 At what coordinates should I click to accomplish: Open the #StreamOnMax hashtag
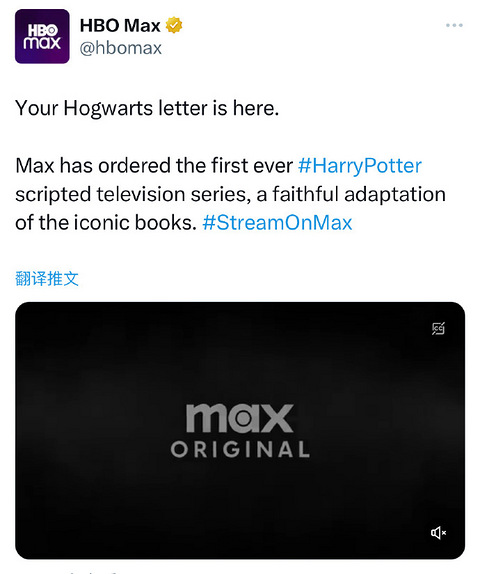pos(277,223)
